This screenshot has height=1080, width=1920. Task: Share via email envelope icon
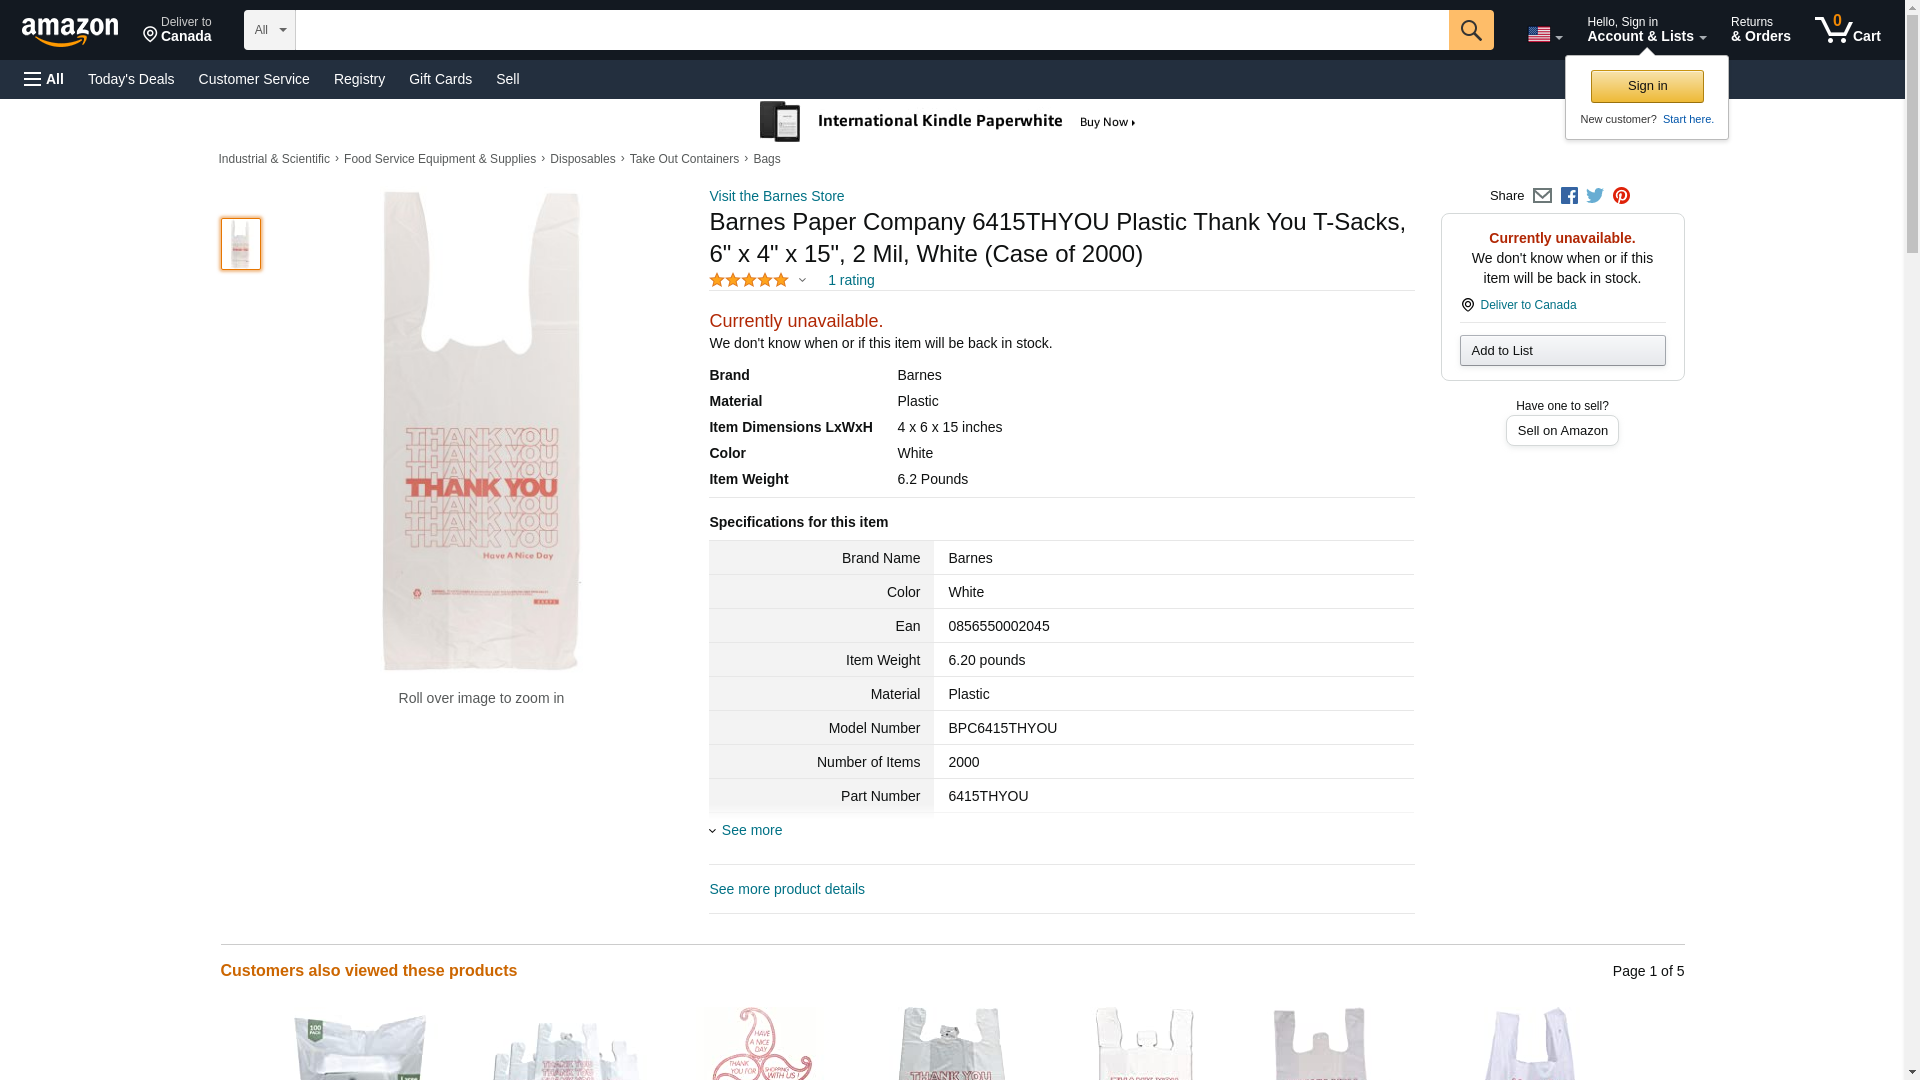[1542, 196]
